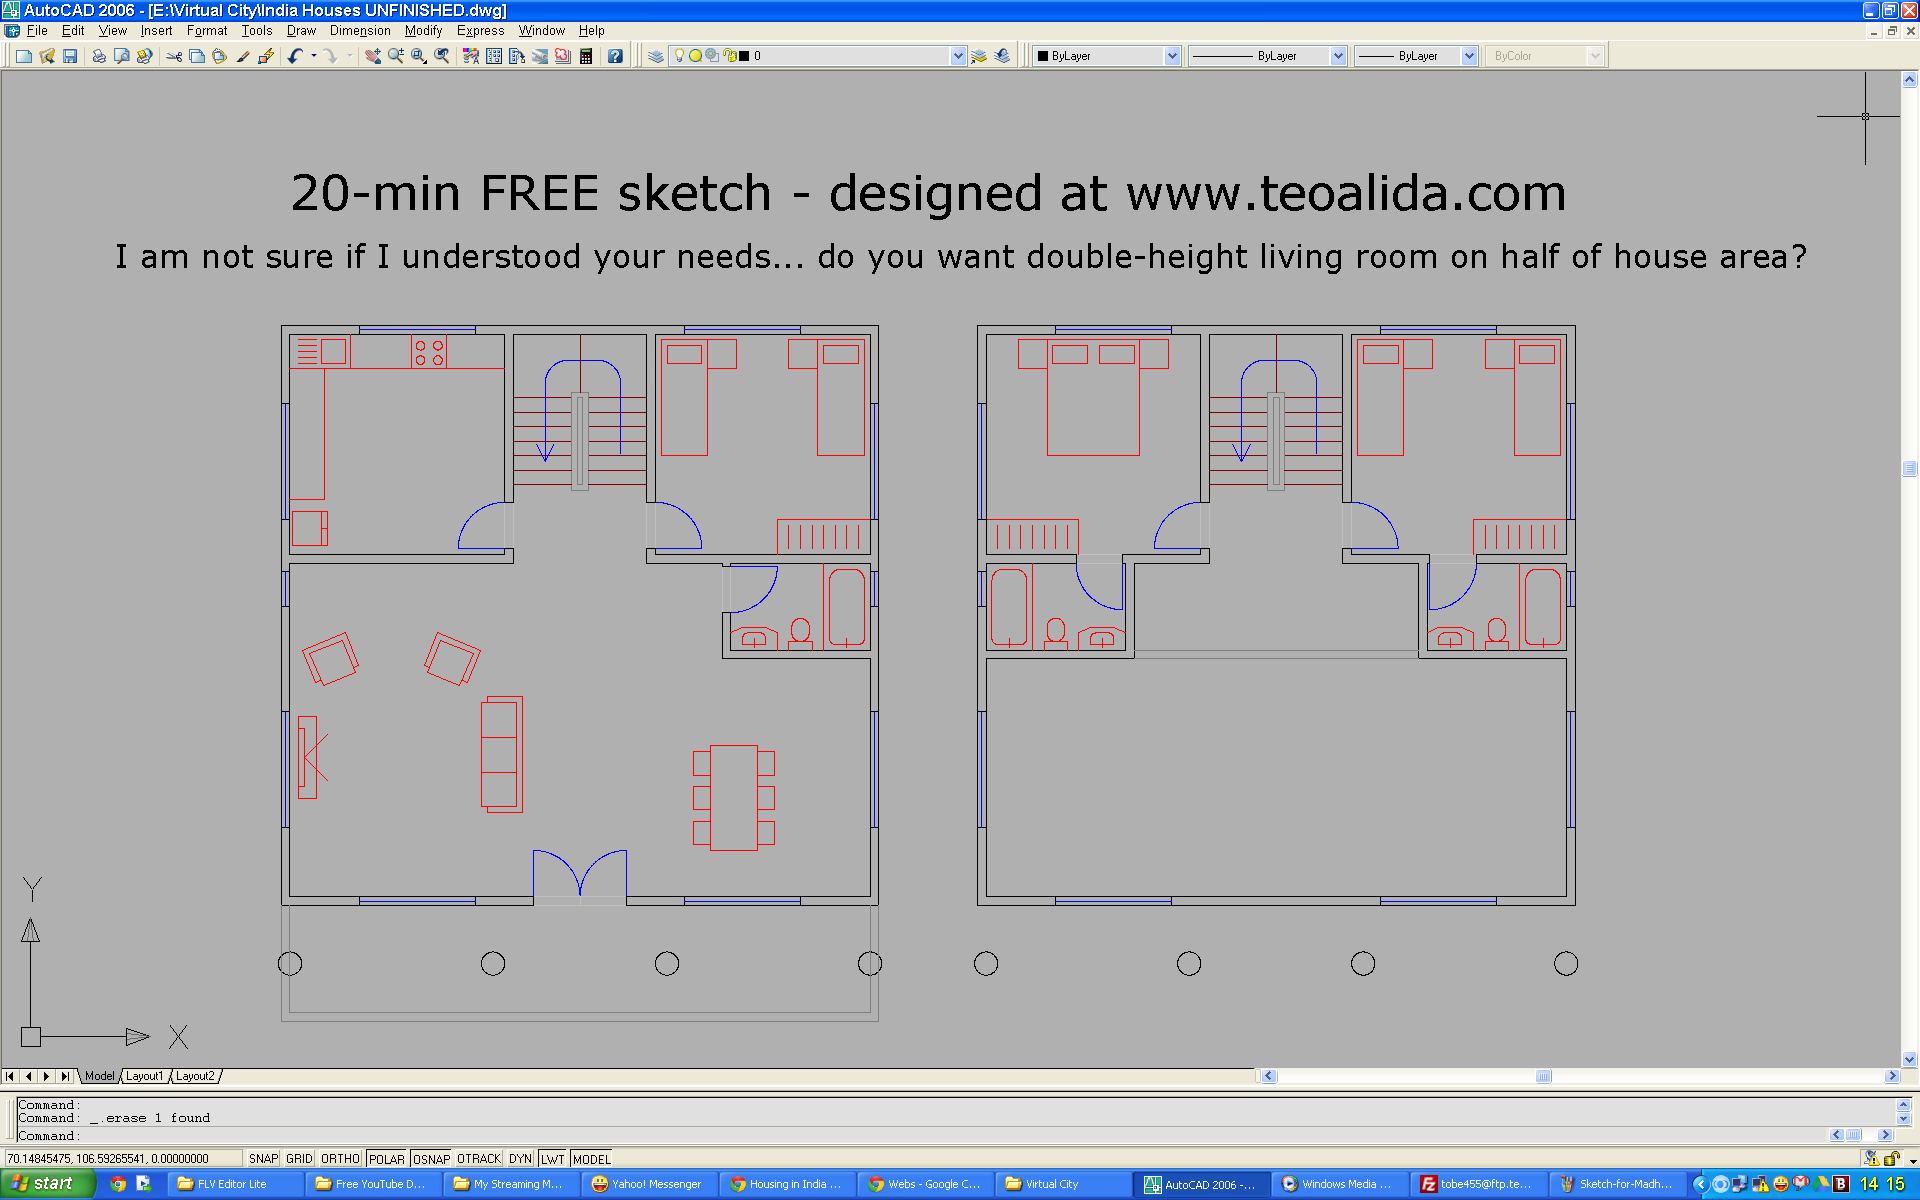1920x1200 pixels.
Task: Open the Draw menu
Action: 301,31
